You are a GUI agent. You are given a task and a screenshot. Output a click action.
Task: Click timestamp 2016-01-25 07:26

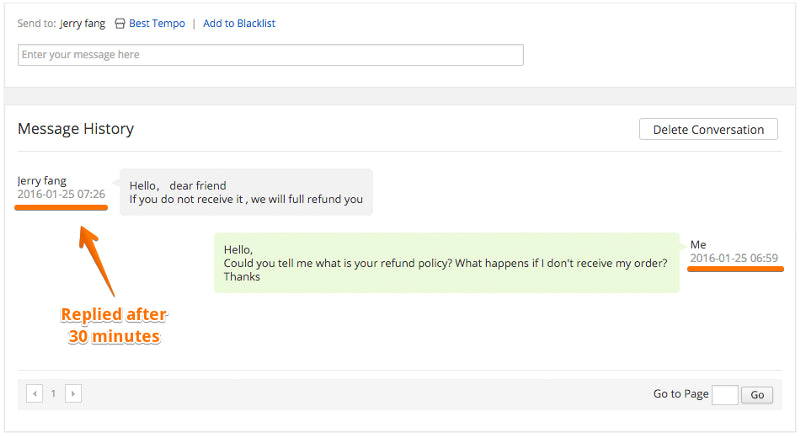[61, 194]
